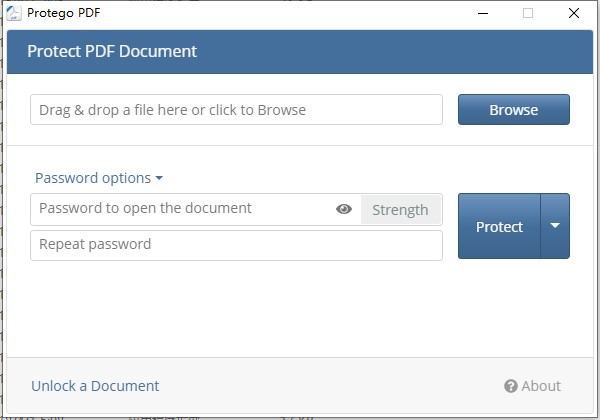
Task: Click the Password options label text
Action: [x=93, y=178]
